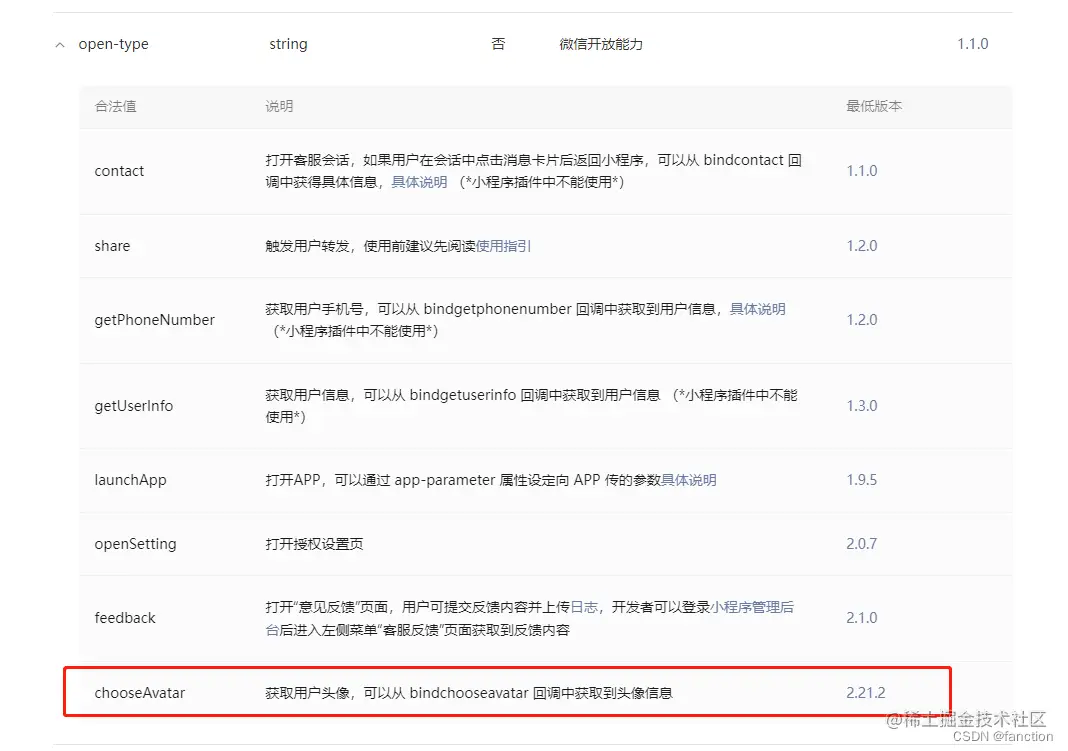Image resolution: width=1068 pixels, height=751 pixels.
Task: Click the chooseAvatar bindchooseavatar description
Action: click(x=469, y=693)
